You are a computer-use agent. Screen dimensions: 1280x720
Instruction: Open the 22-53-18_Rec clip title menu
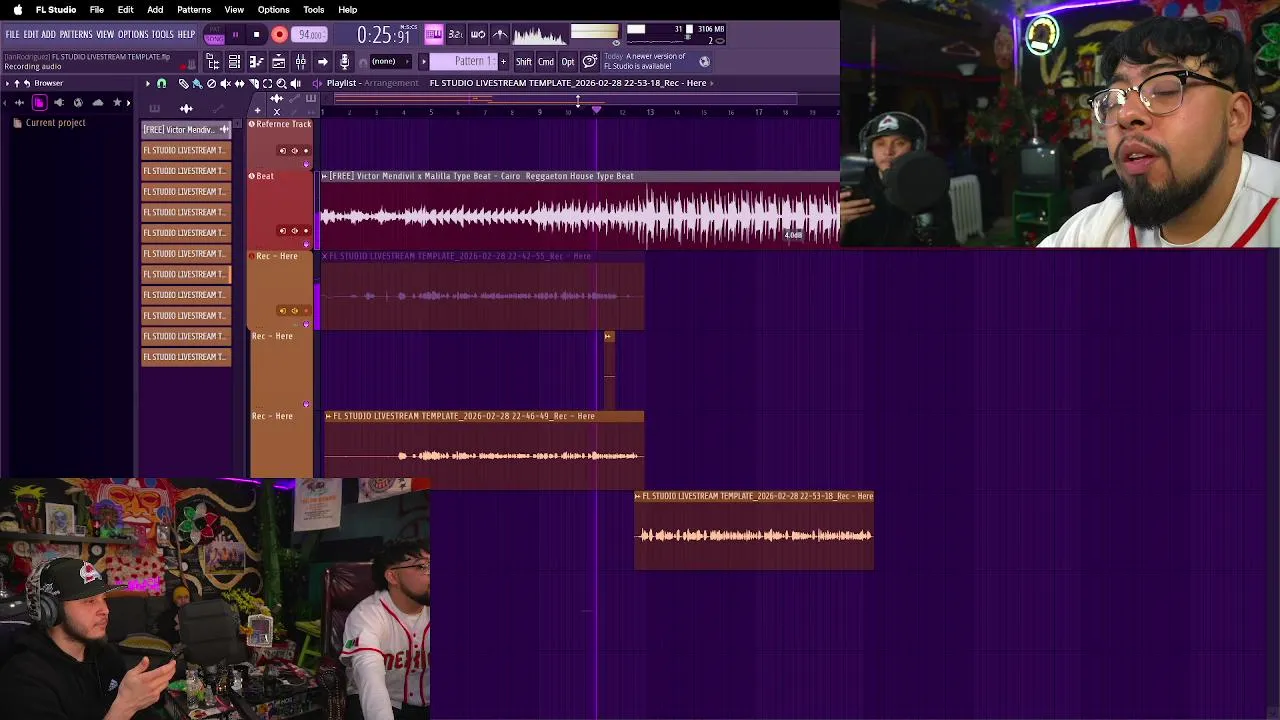[638, 496]
